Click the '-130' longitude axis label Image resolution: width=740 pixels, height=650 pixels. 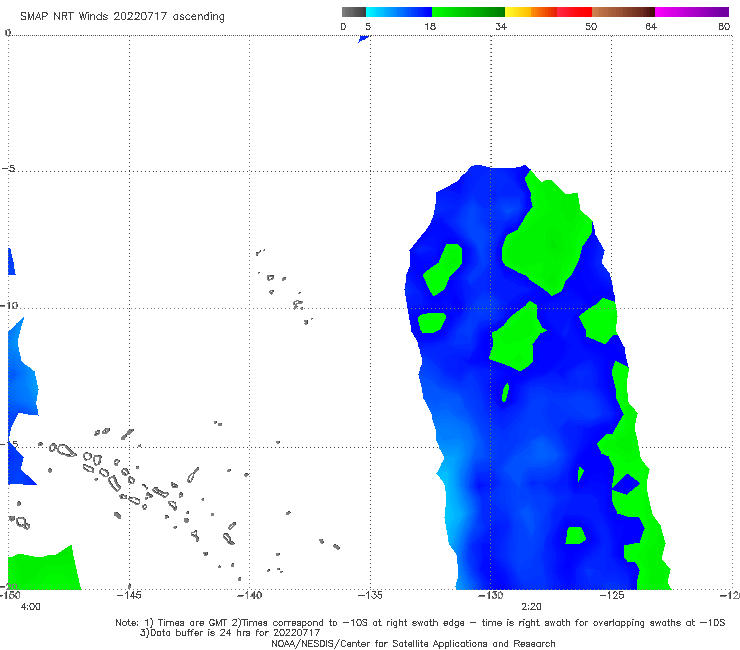click(x=491, y=595)
